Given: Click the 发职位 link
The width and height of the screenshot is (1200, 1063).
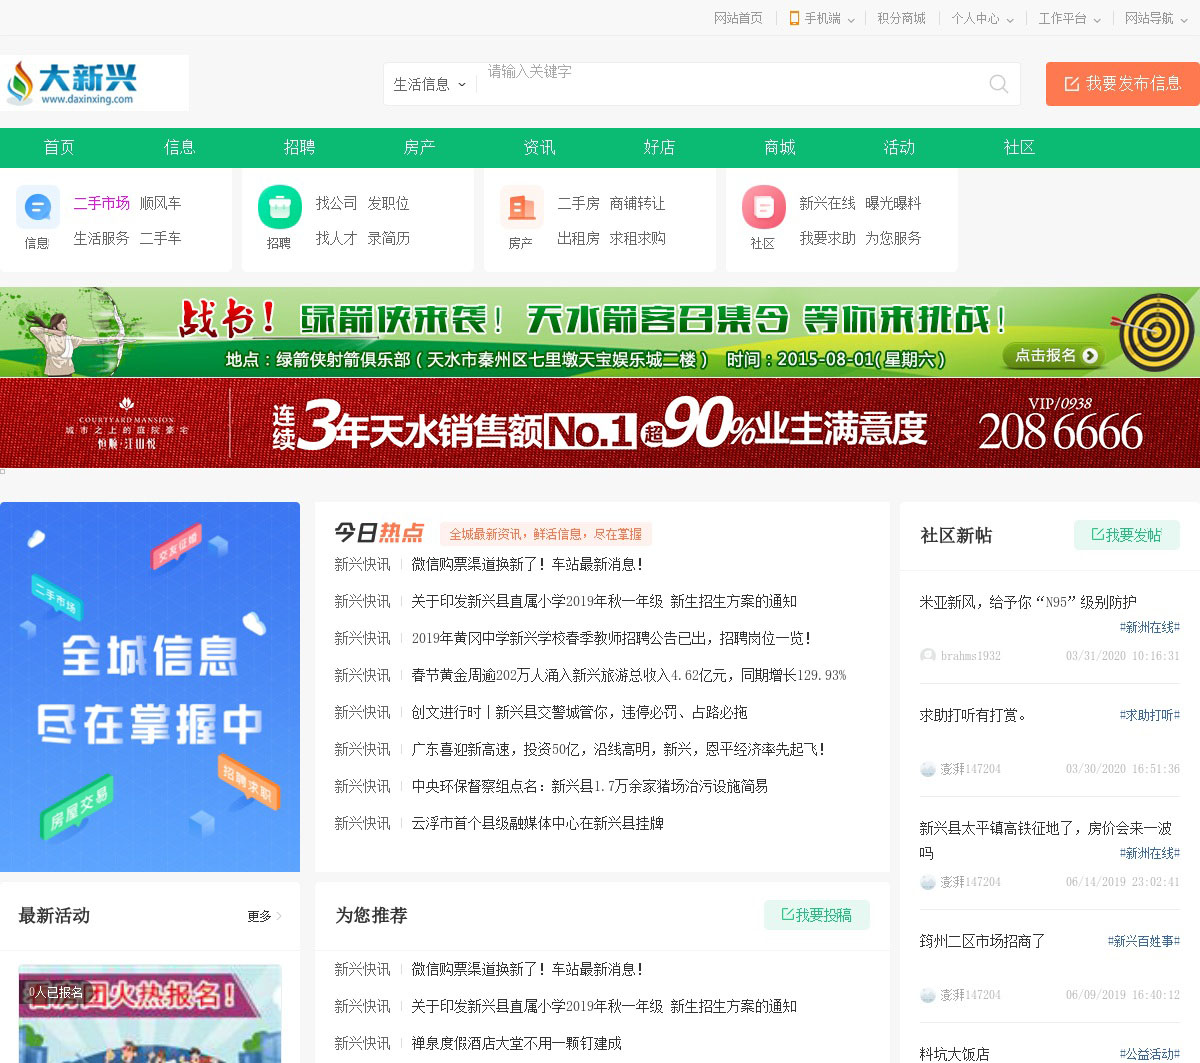Looking at the screenshot, I should (x=388, y=203).
